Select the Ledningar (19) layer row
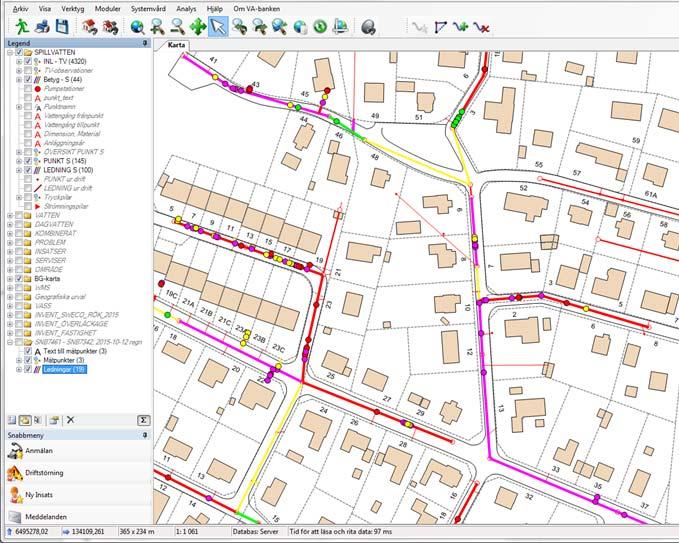679x543 pixels. [65, 369]
